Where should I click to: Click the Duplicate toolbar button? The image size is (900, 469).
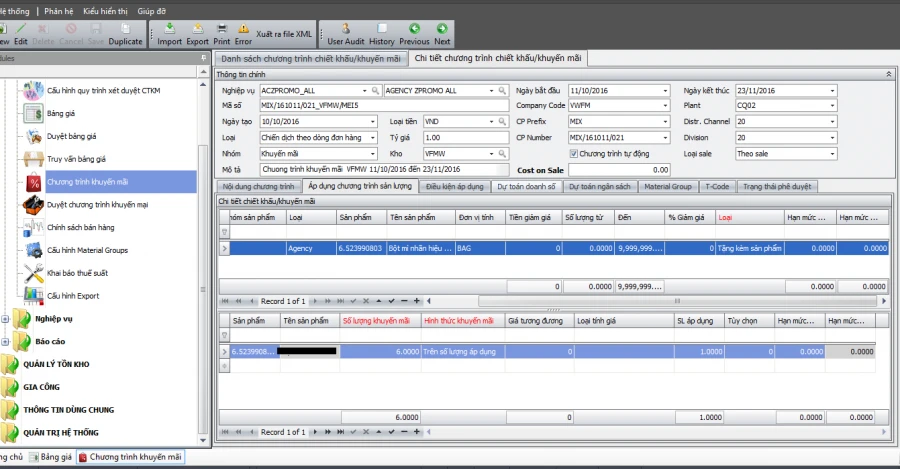125,34
